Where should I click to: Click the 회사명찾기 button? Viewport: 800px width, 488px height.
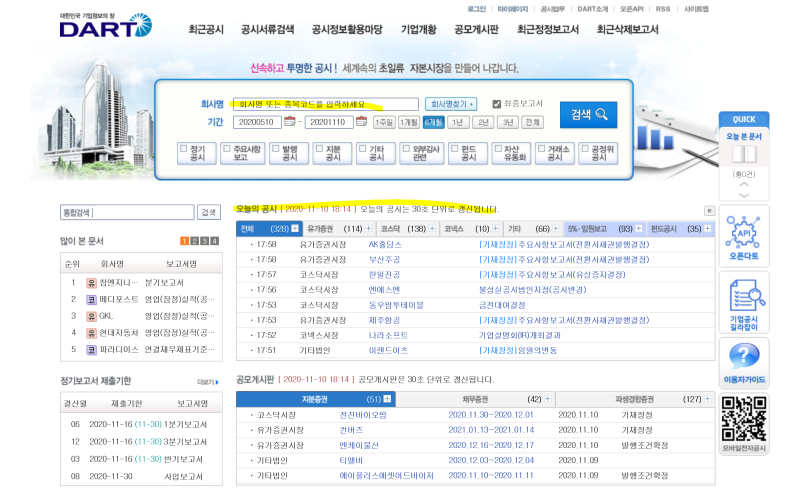(x=451, y=104)
